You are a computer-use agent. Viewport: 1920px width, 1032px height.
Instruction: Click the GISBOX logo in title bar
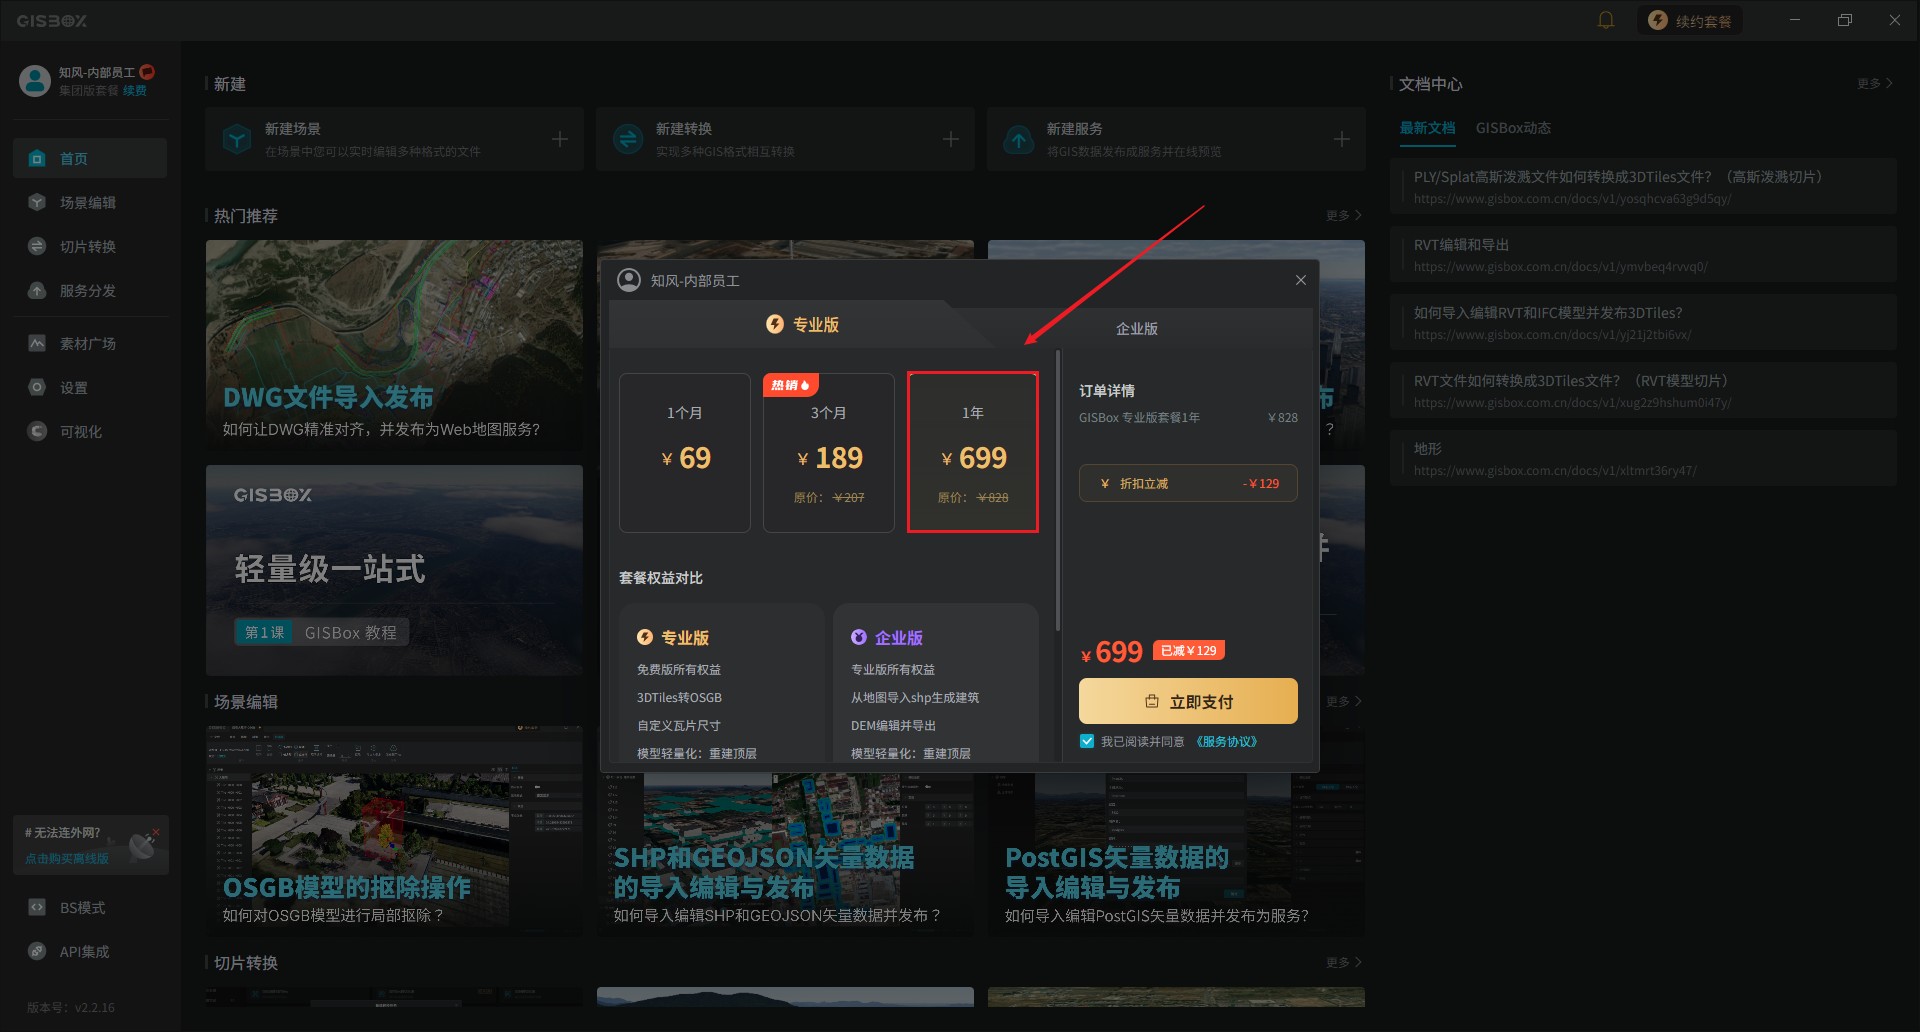tap(52, 20)
